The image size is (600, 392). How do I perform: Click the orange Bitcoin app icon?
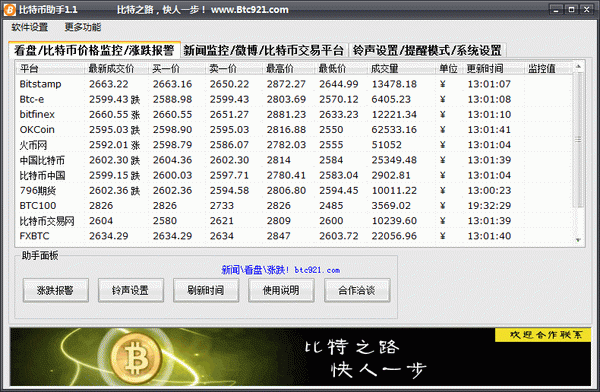[10, 10]
